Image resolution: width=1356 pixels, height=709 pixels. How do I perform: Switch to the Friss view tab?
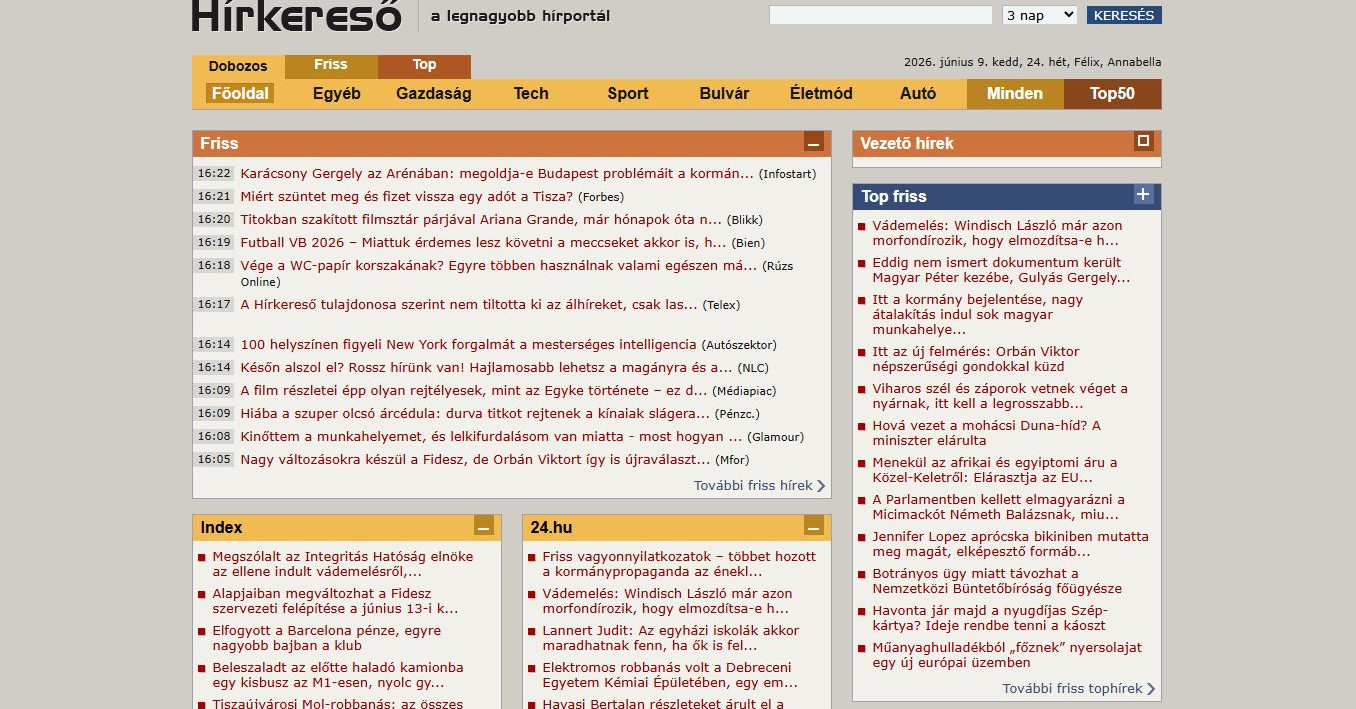(x=331, y=65)
